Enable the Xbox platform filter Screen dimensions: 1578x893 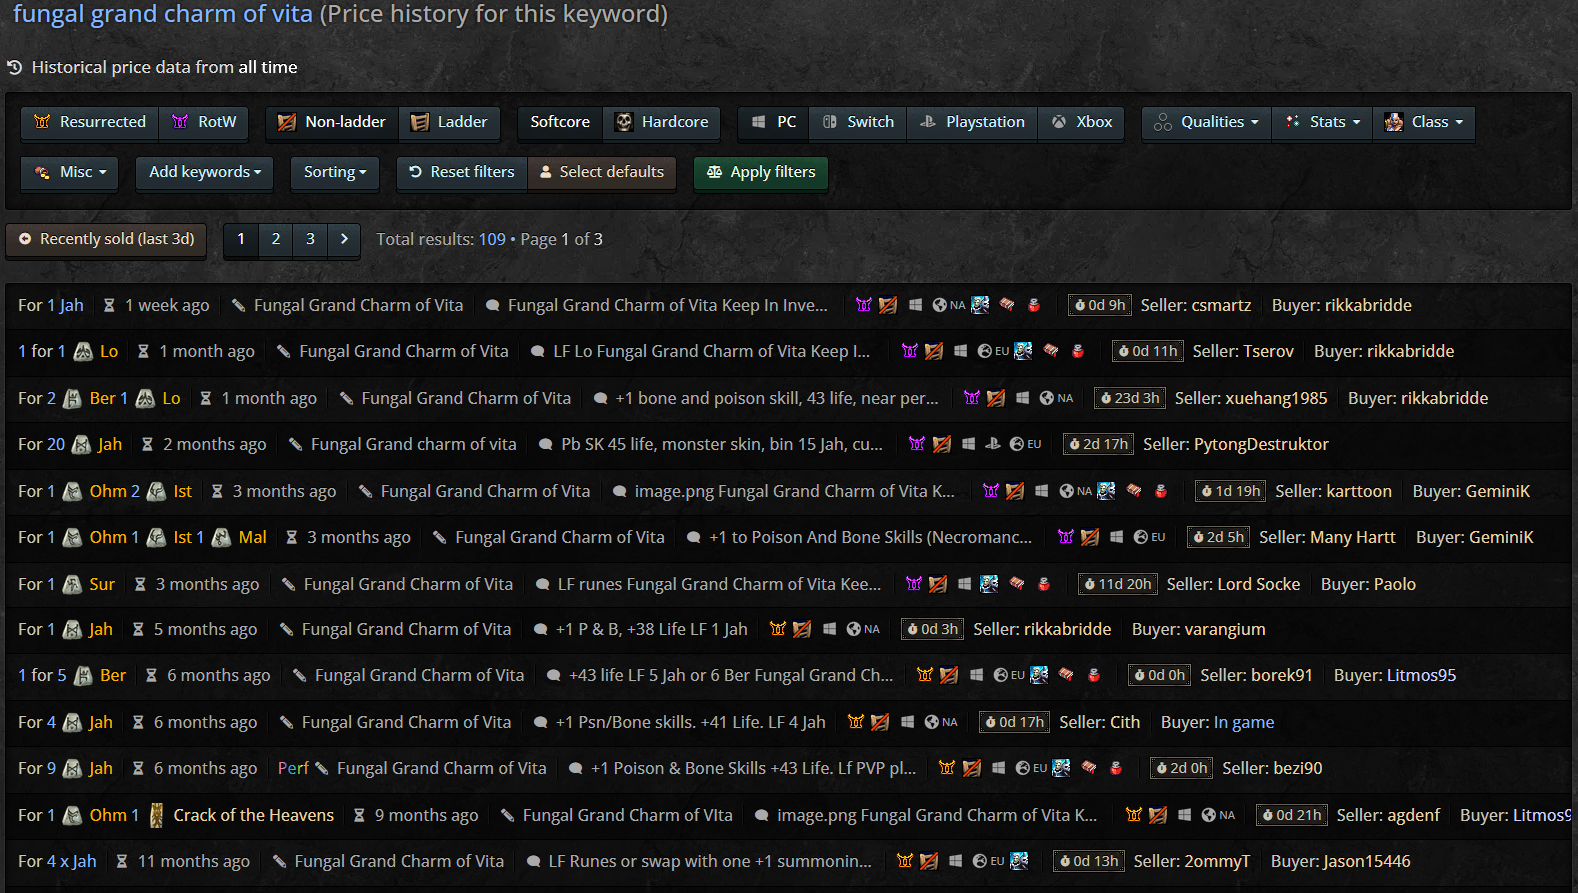pos(1081,122)
